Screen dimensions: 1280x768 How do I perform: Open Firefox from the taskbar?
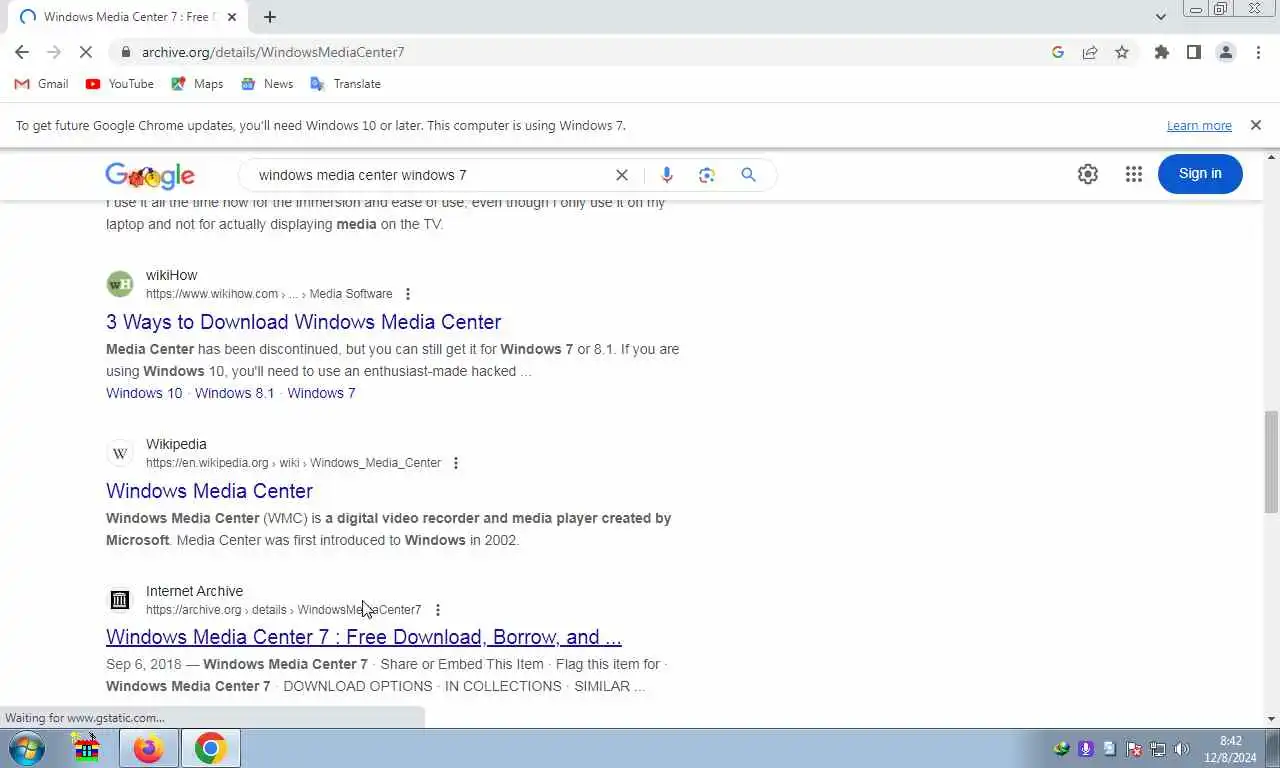pyautogui.click(x=149, y=748)
